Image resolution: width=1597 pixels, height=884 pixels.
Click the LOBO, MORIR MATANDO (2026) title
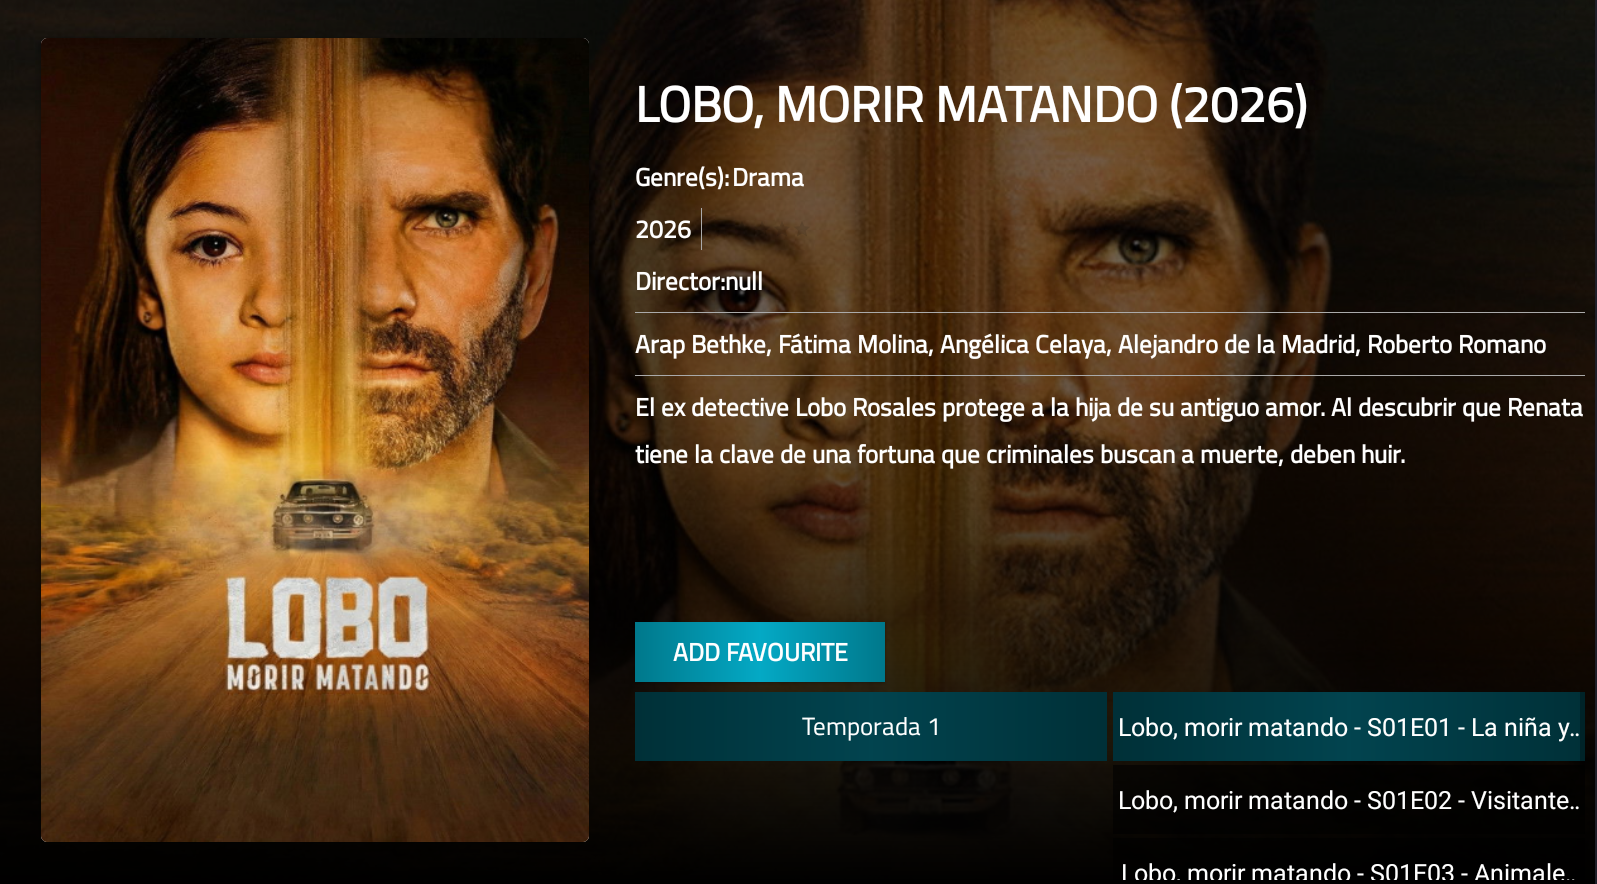tap(971, 105)
